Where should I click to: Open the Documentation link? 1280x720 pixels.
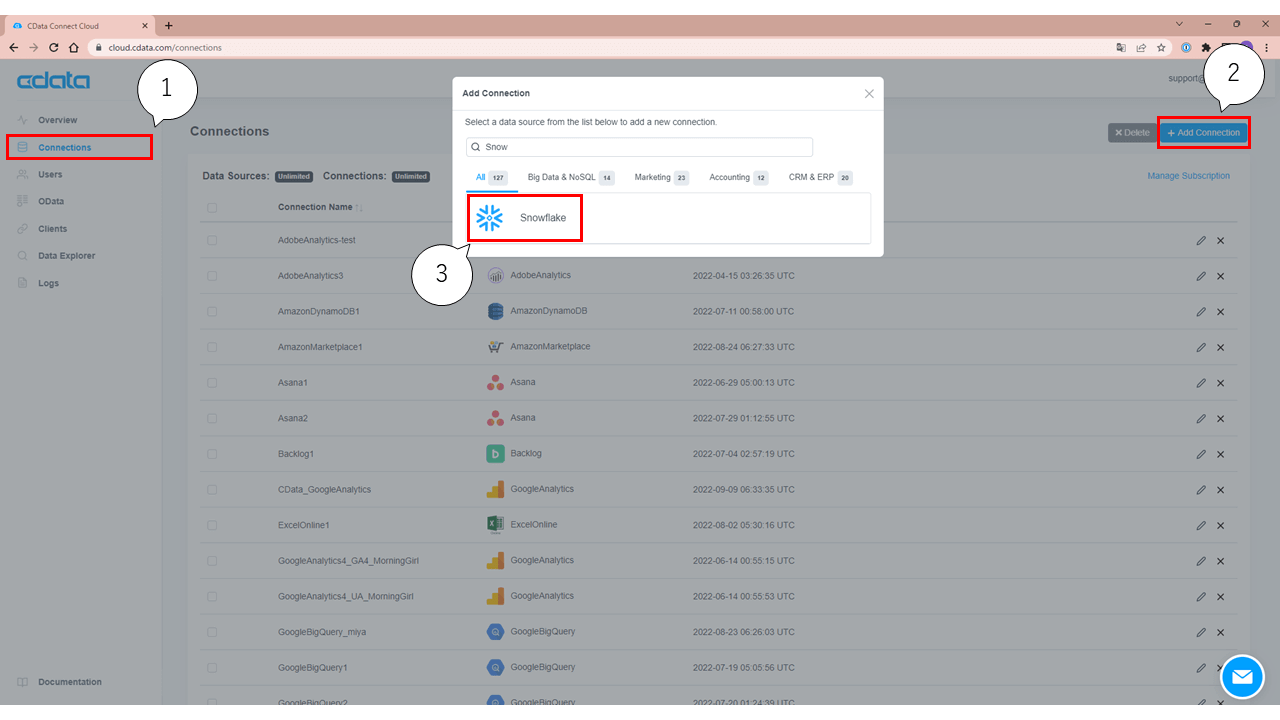coord(69,682)
